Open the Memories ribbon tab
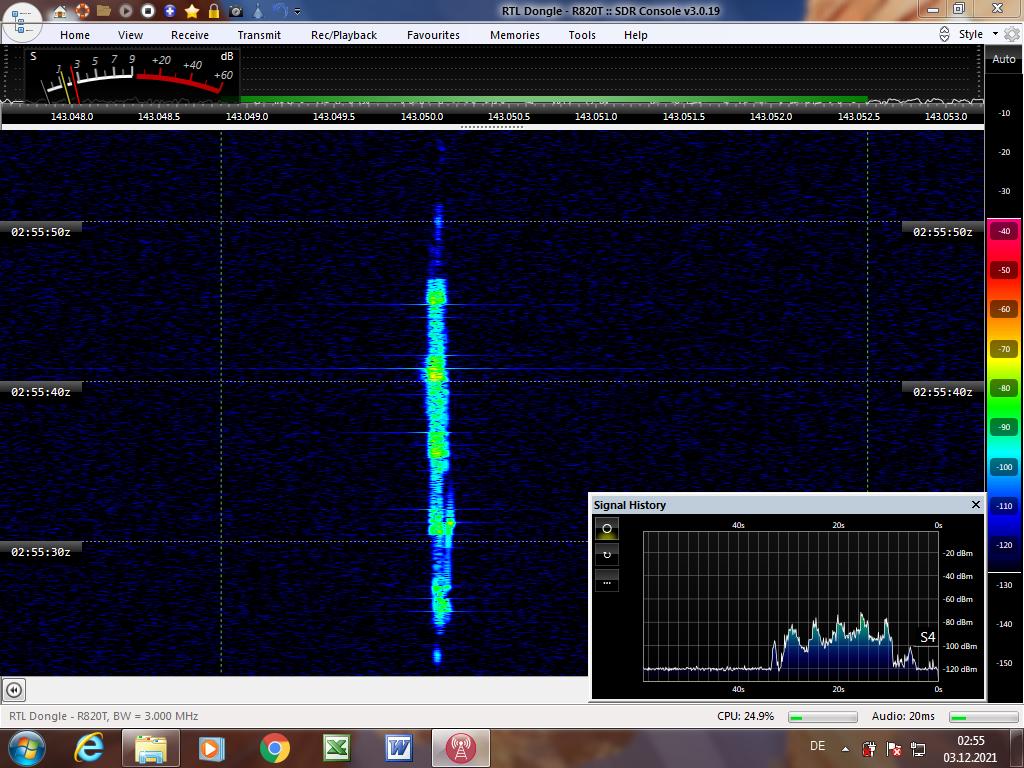The width and height of the screenshot is (1024, 768). 515,35
